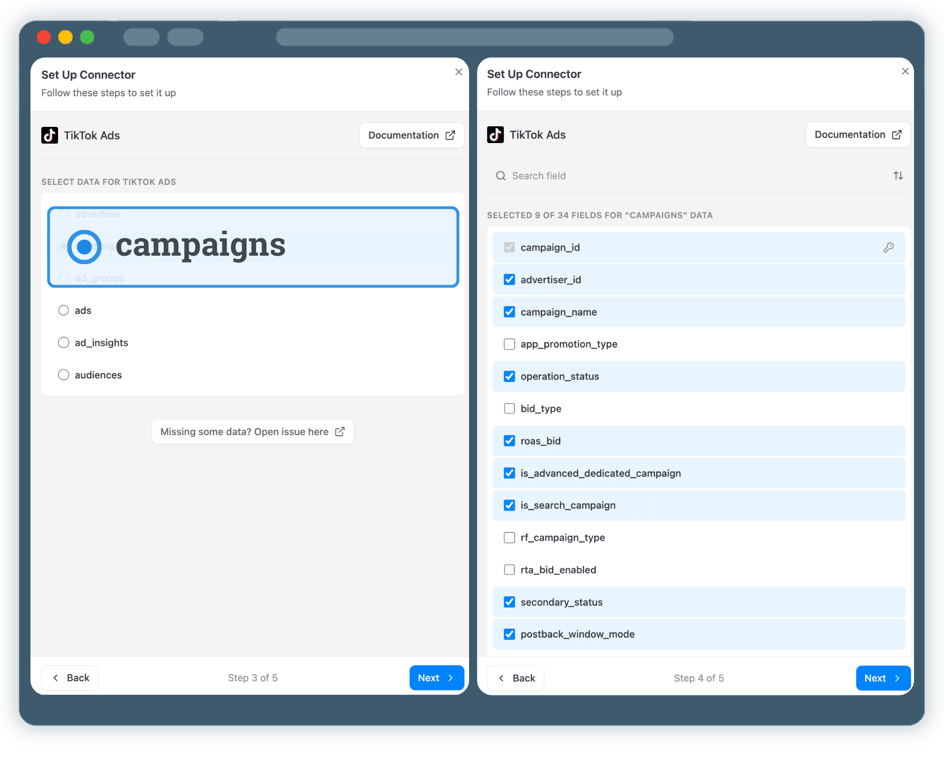The height and width of the screenshot is (768, 944).
Task: Check the bid_type field
Action: tap(509, 409)
